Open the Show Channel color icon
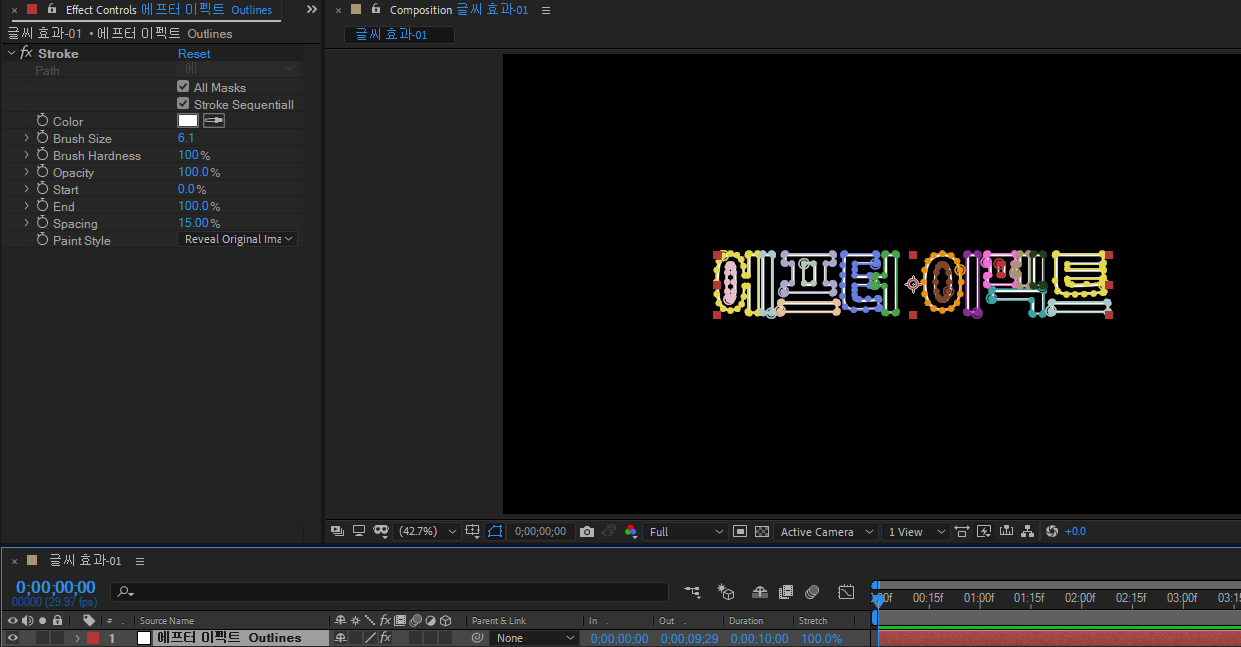This screenshot has width=1241, height=647. [630, 531]
